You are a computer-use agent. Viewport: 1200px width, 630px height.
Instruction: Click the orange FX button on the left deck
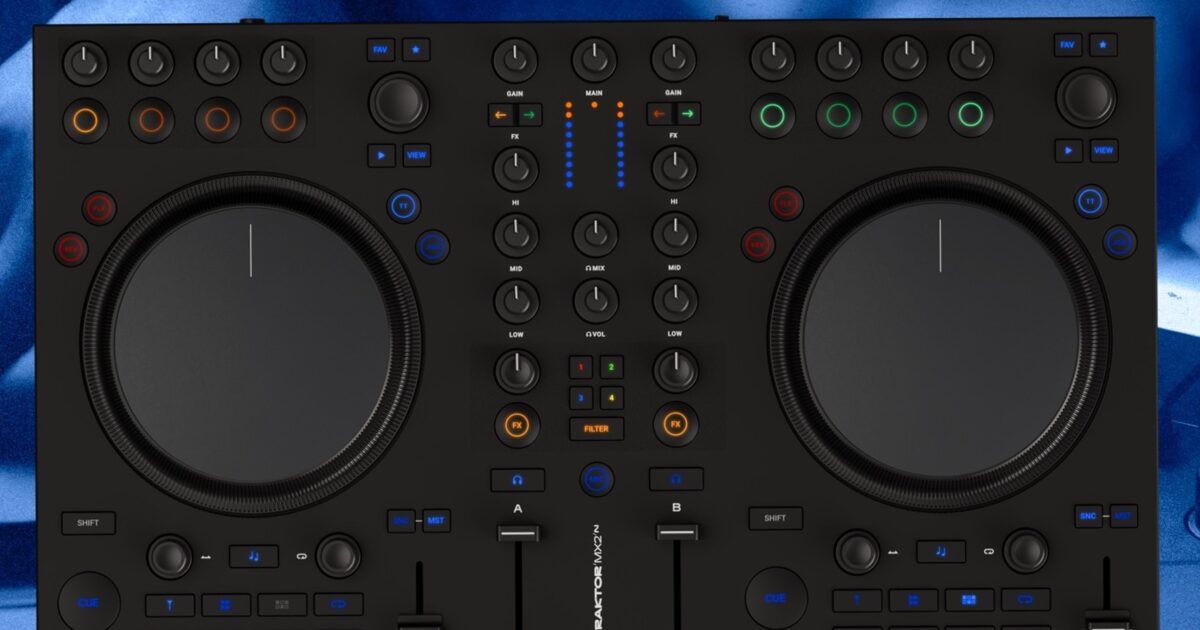(517, 422)
